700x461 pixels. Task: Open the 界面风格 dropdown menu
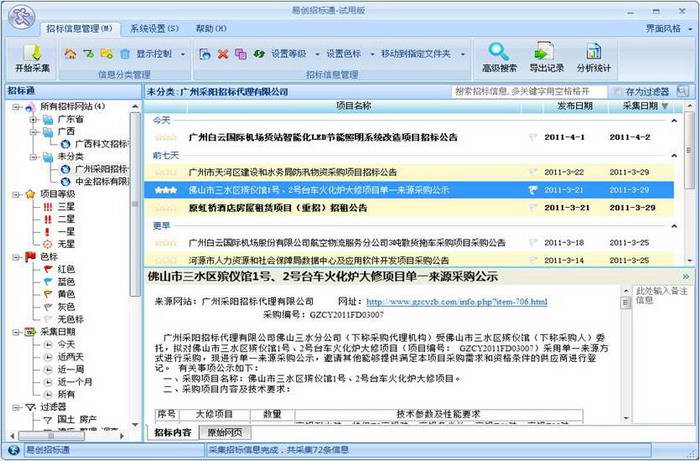tap(669, 28)
